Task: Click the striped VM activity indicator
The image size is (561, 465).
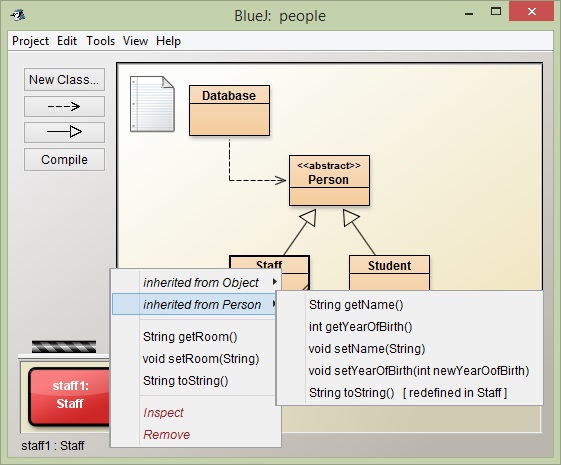Action: pyautogui.click(x=64, y=347)
